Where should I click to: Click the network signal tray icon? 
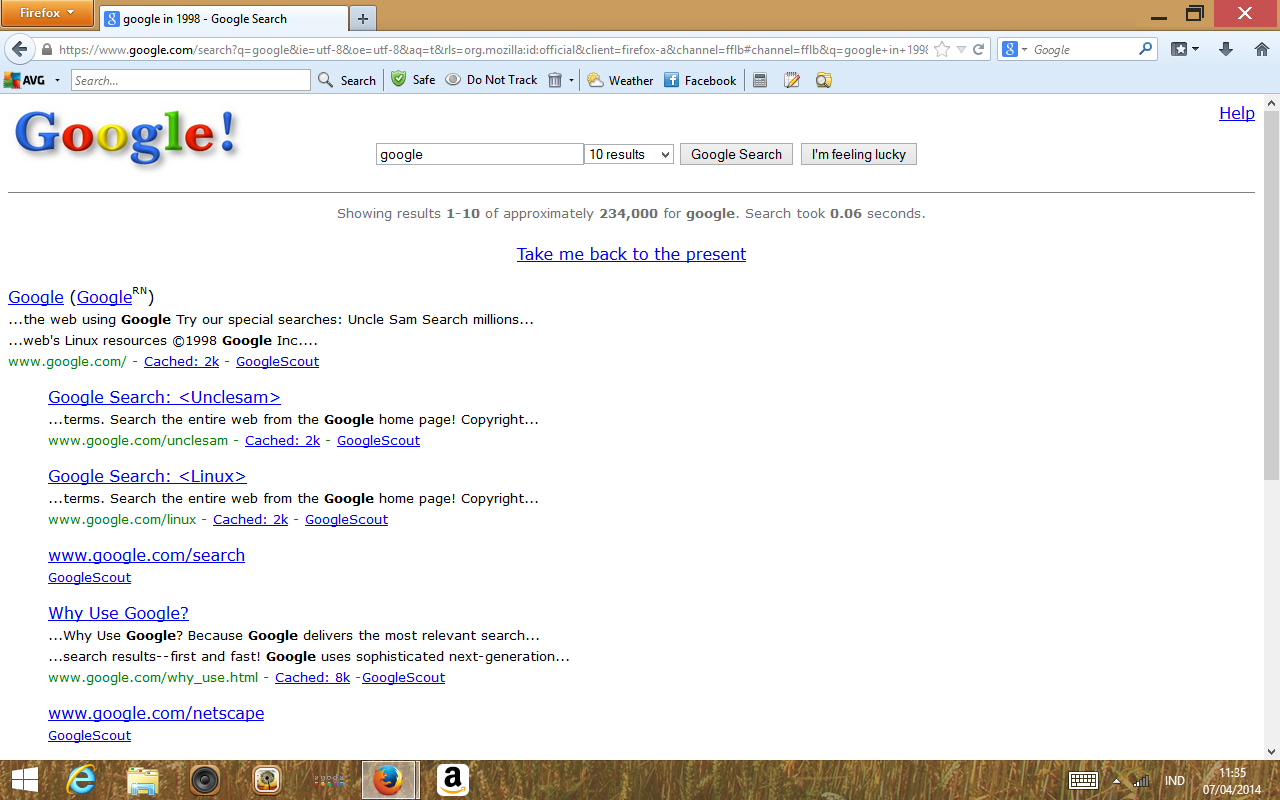[x=1141, y=780]
